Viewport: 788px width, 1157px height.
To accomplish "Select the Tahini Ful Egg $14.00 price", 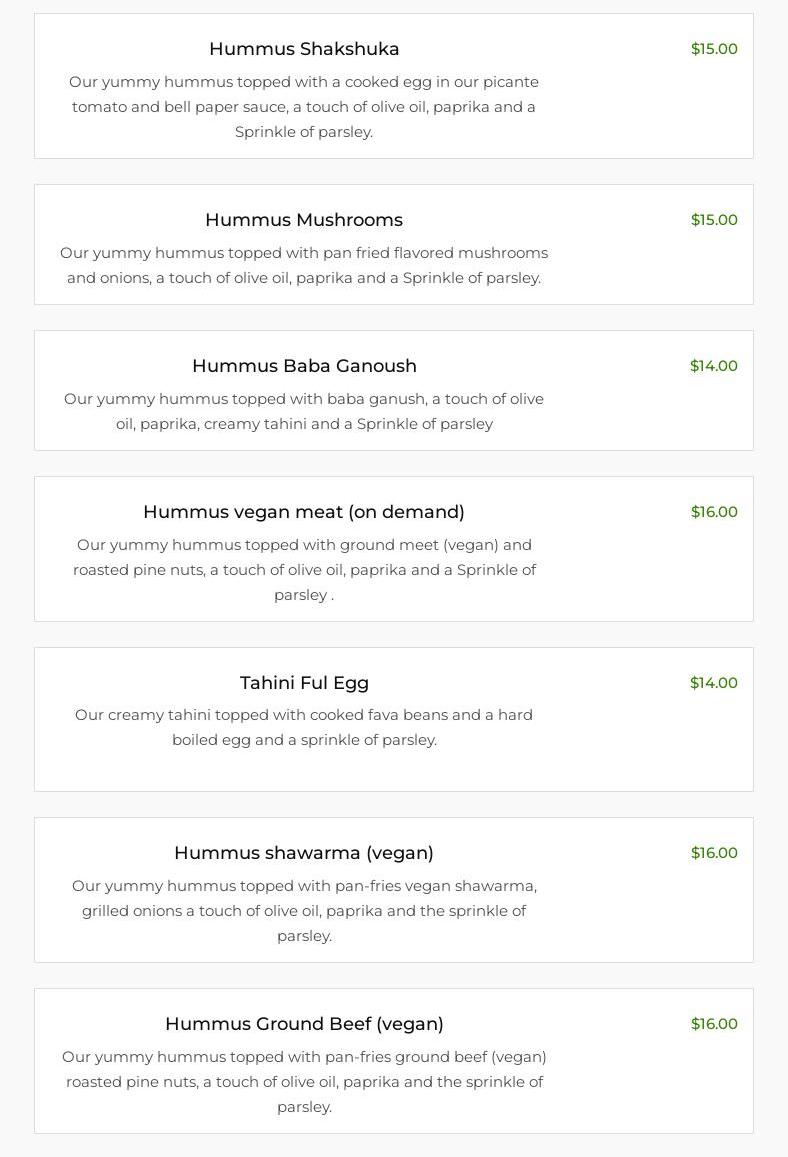I will [x=714, y=683].
